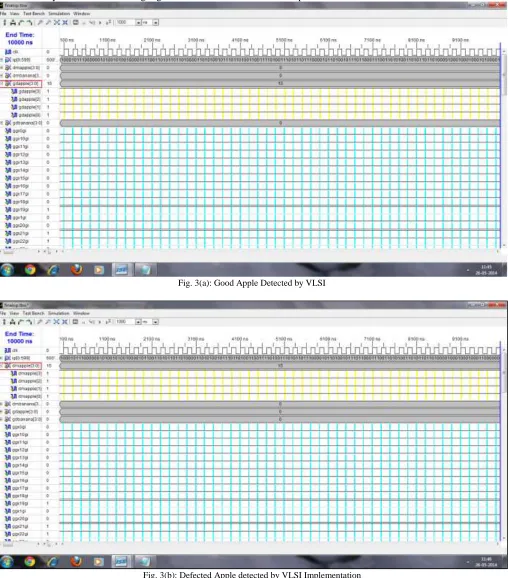
Task: Click the rectangular window icon in Fig. 3(a) toolbar
Action: (76, 22)
